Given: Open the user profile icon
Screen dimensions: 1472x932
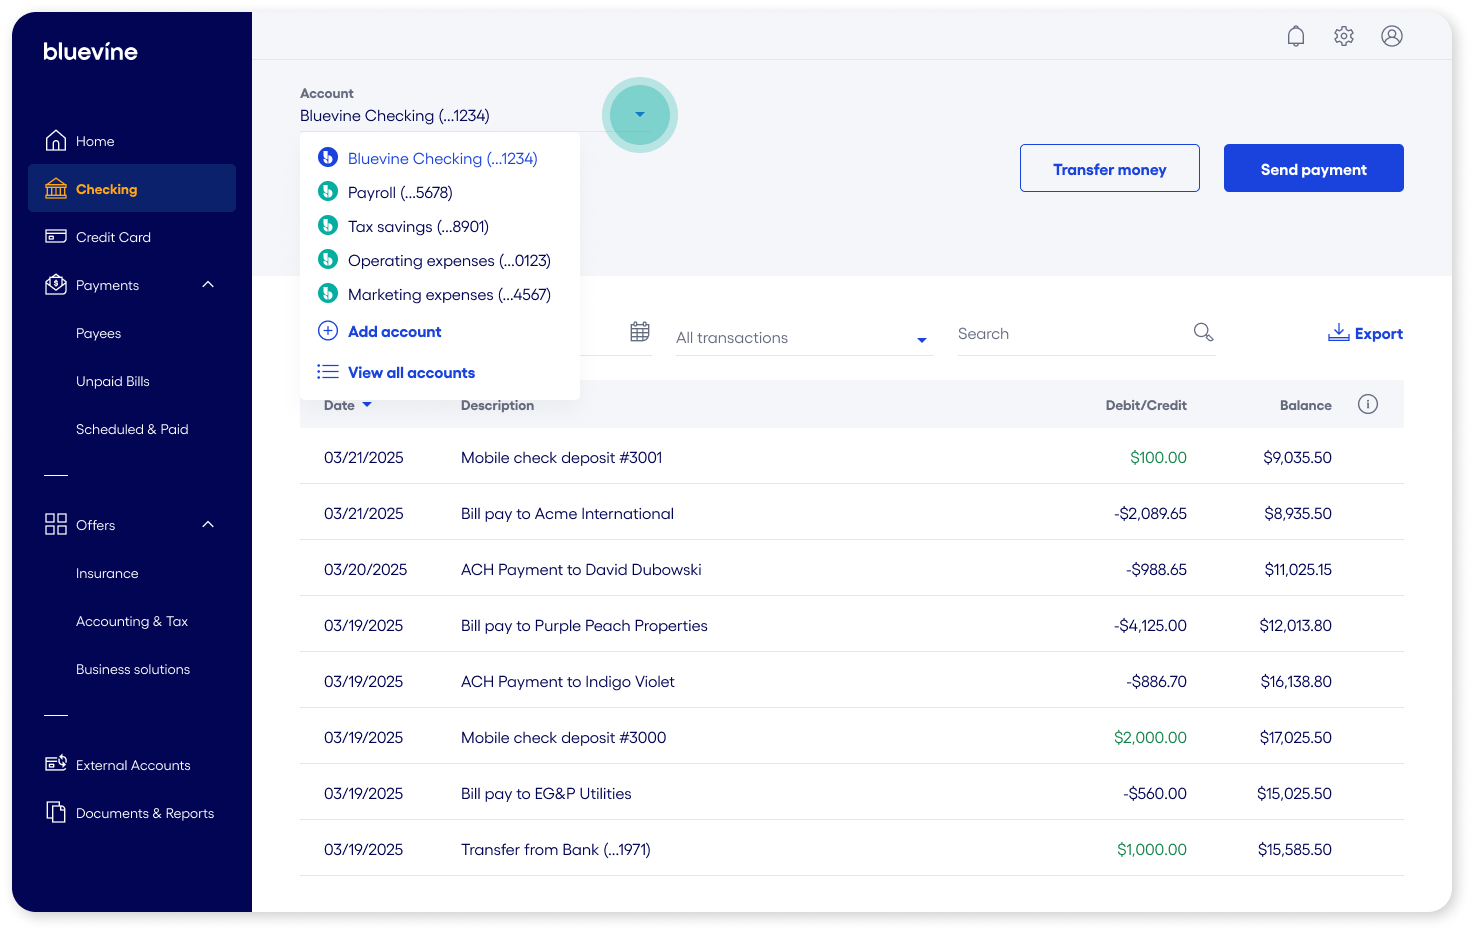Looking at the screenshot, I should point(1391,36).
